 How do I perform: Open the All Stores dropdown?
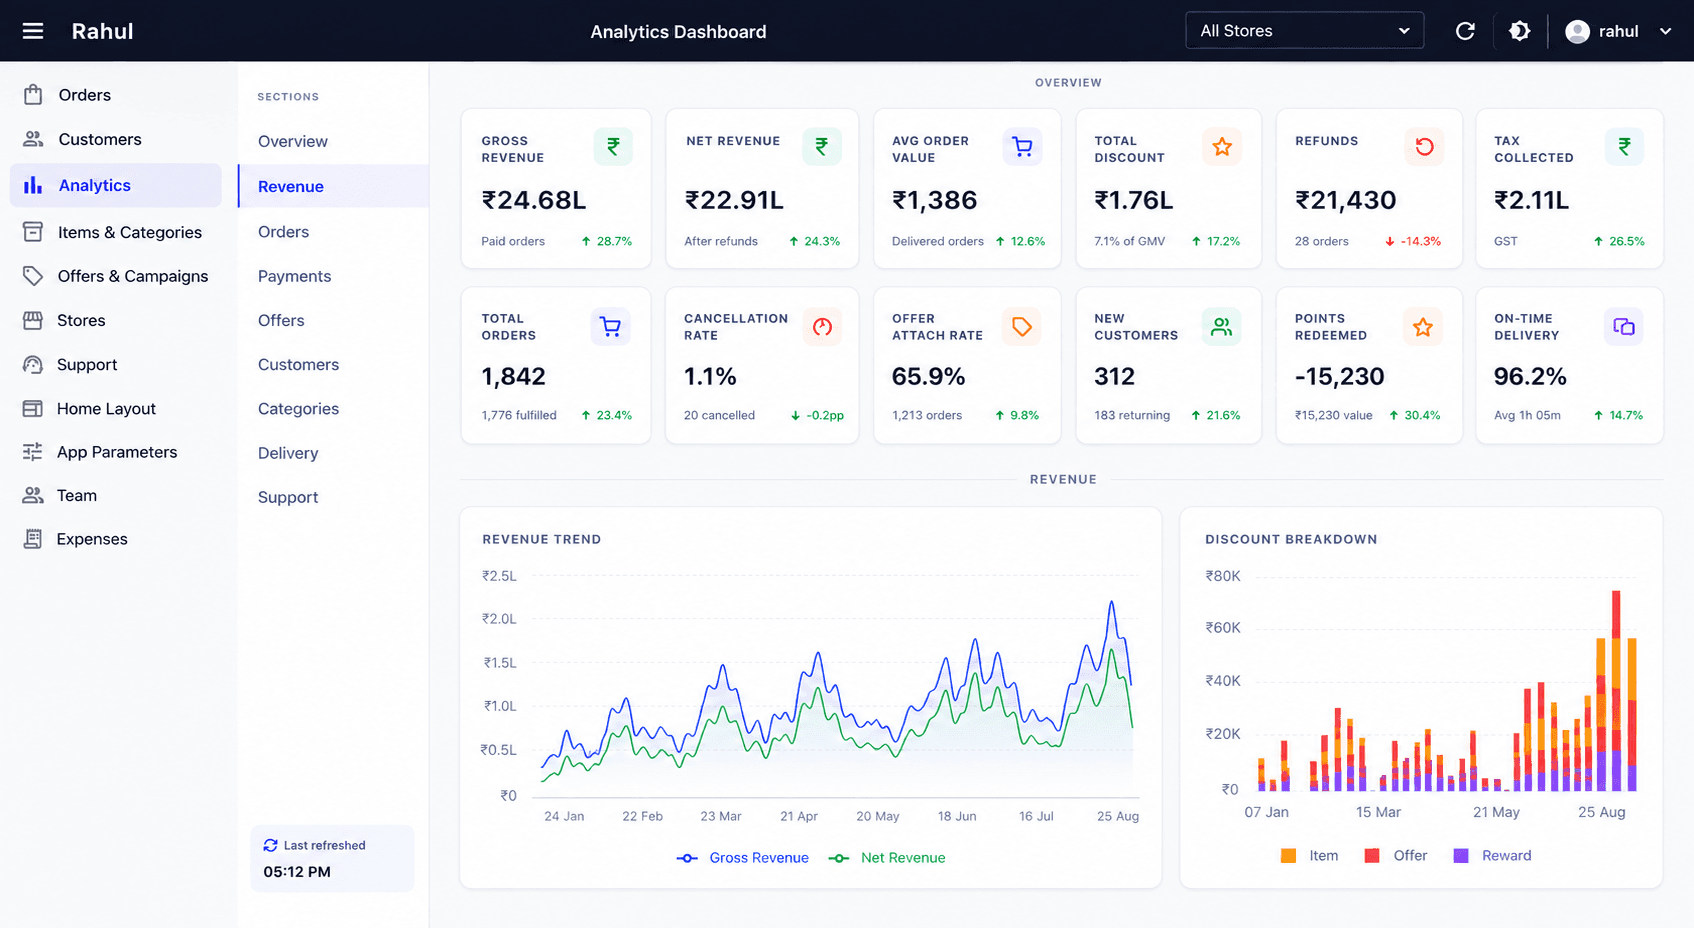coord(1304,31)
